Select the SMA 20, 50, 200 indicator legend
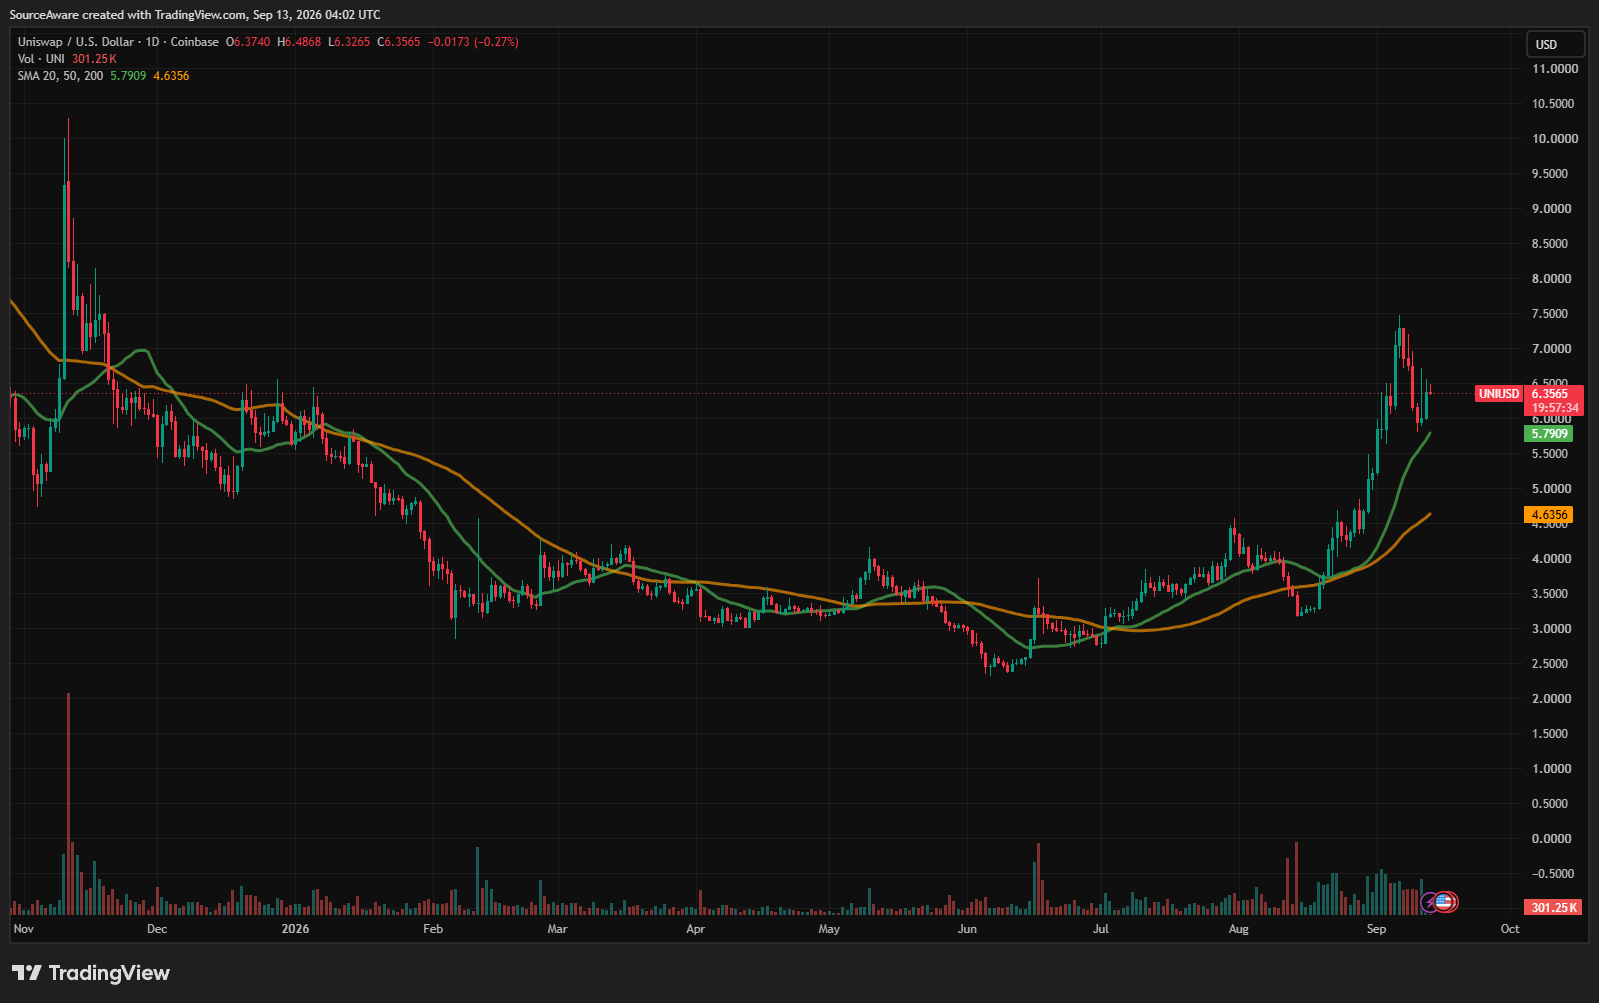Viewport: 1599px width, 1003px height. pyautogui.click(x=60, y=76)
